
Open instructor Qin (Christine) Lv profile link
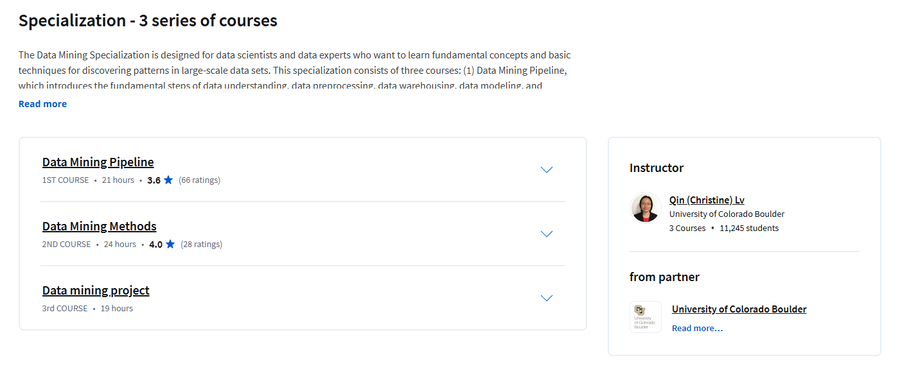pos(707,200)
